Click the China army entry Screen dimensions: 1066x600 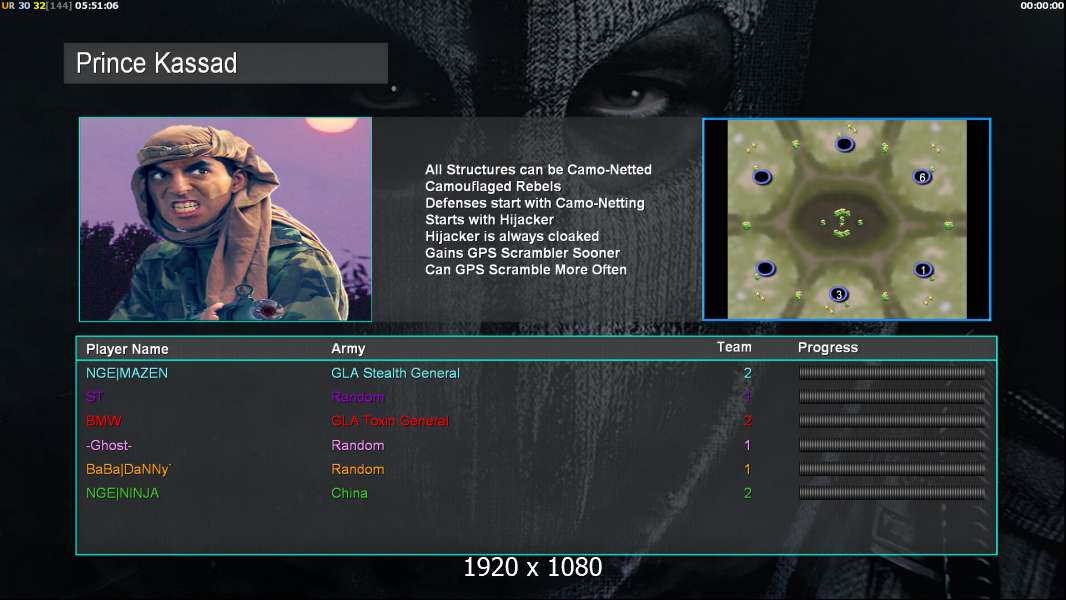click(349, 493)
